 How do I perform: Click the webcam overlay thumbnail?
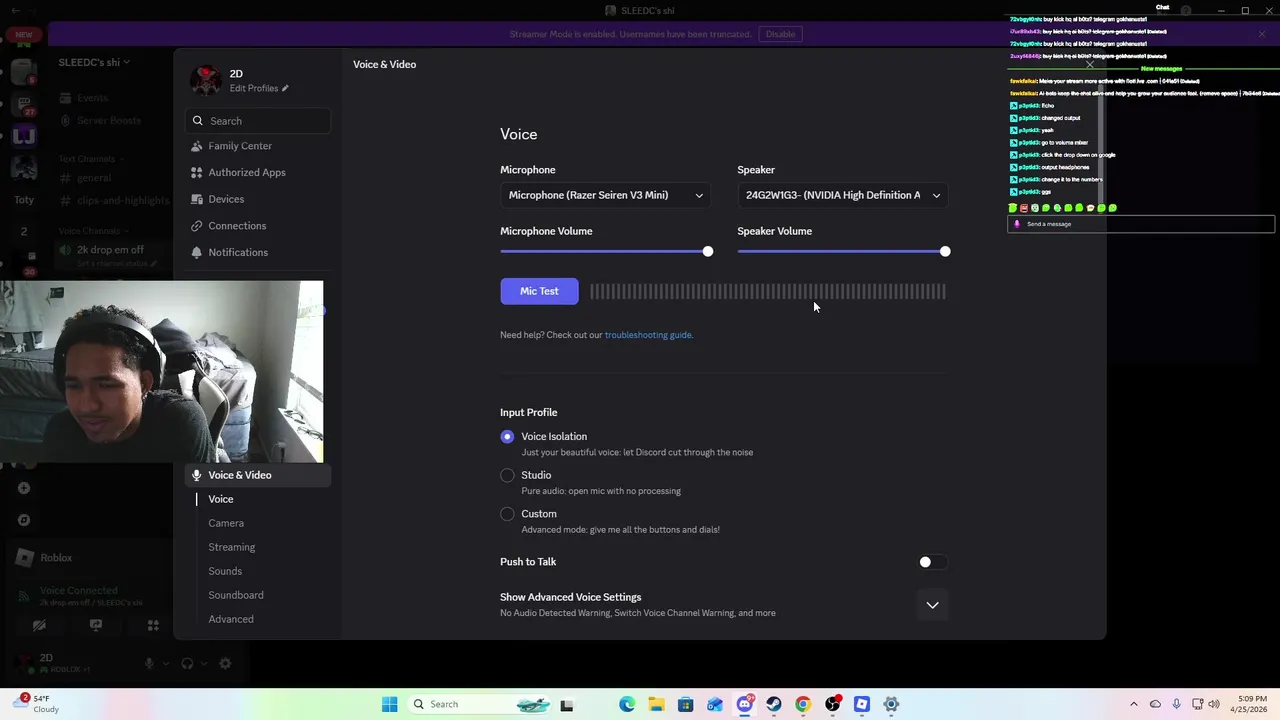161,371
